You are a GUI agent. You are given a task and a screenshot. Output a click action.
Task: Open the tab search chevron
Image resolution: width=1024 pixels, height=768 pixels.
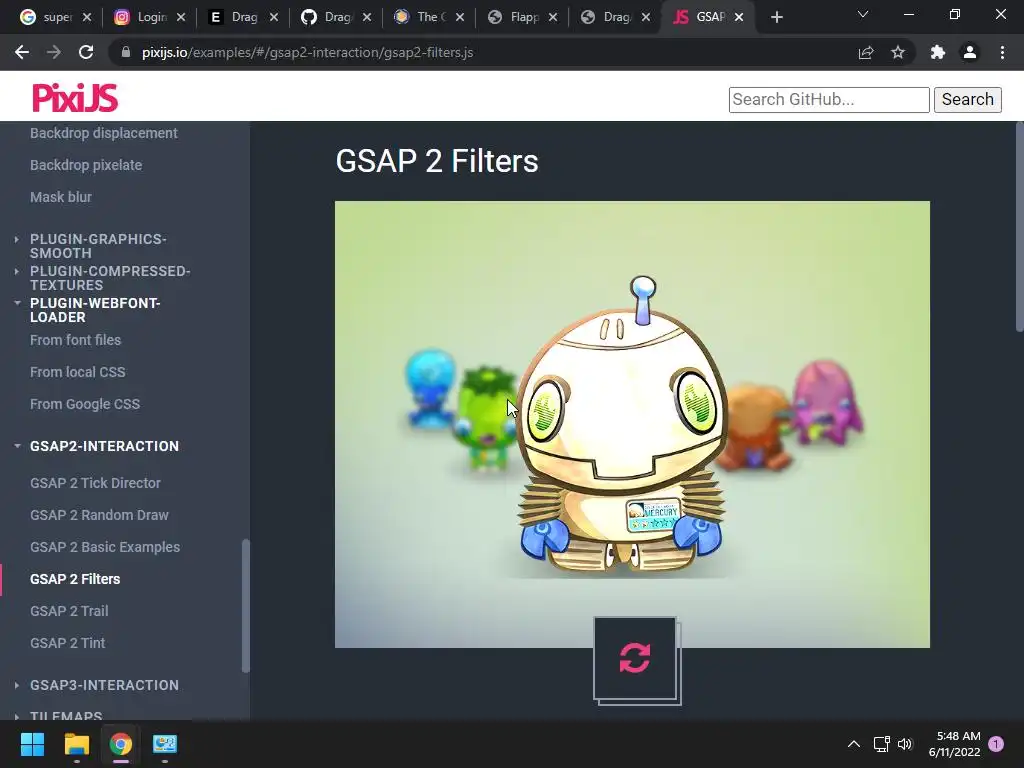pyautogui.click(x=863, y=14)
